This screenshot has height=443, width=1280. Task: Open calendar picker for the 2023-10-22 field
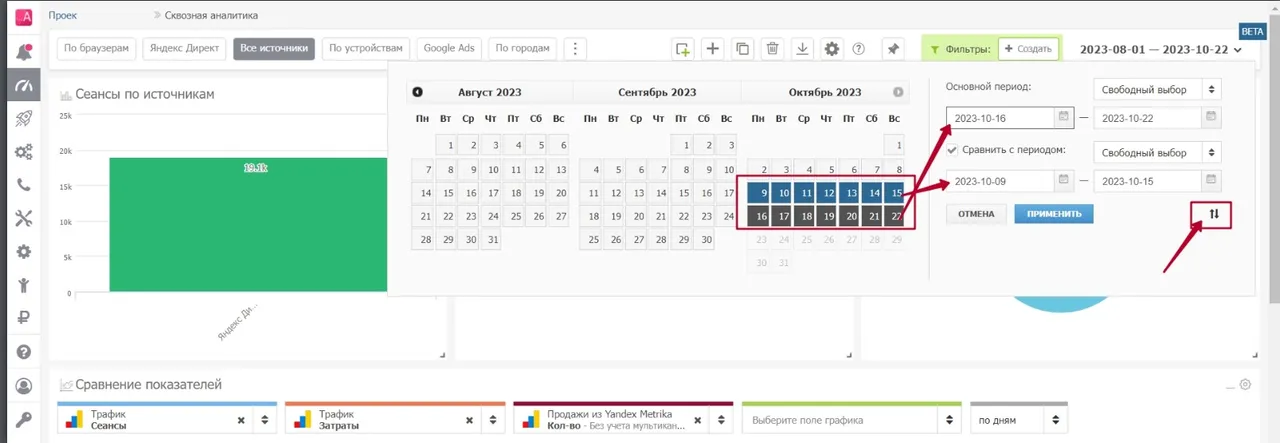(x=1210, y=117)
